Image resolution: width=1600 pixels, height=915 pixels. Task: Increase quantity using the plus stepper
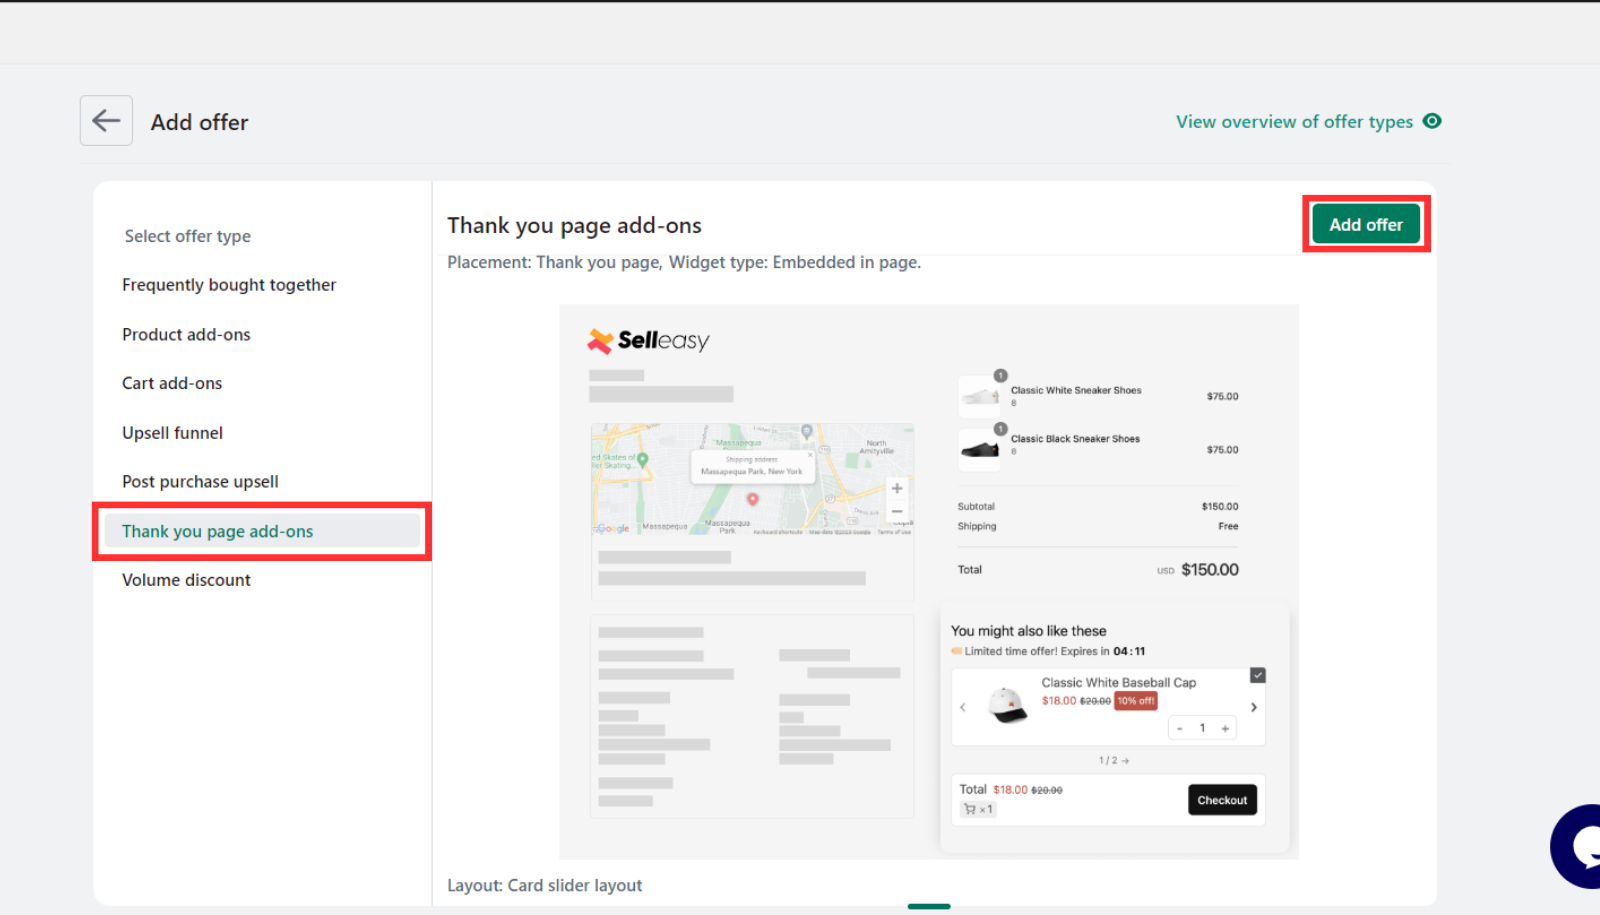(x=1225, y=728)
